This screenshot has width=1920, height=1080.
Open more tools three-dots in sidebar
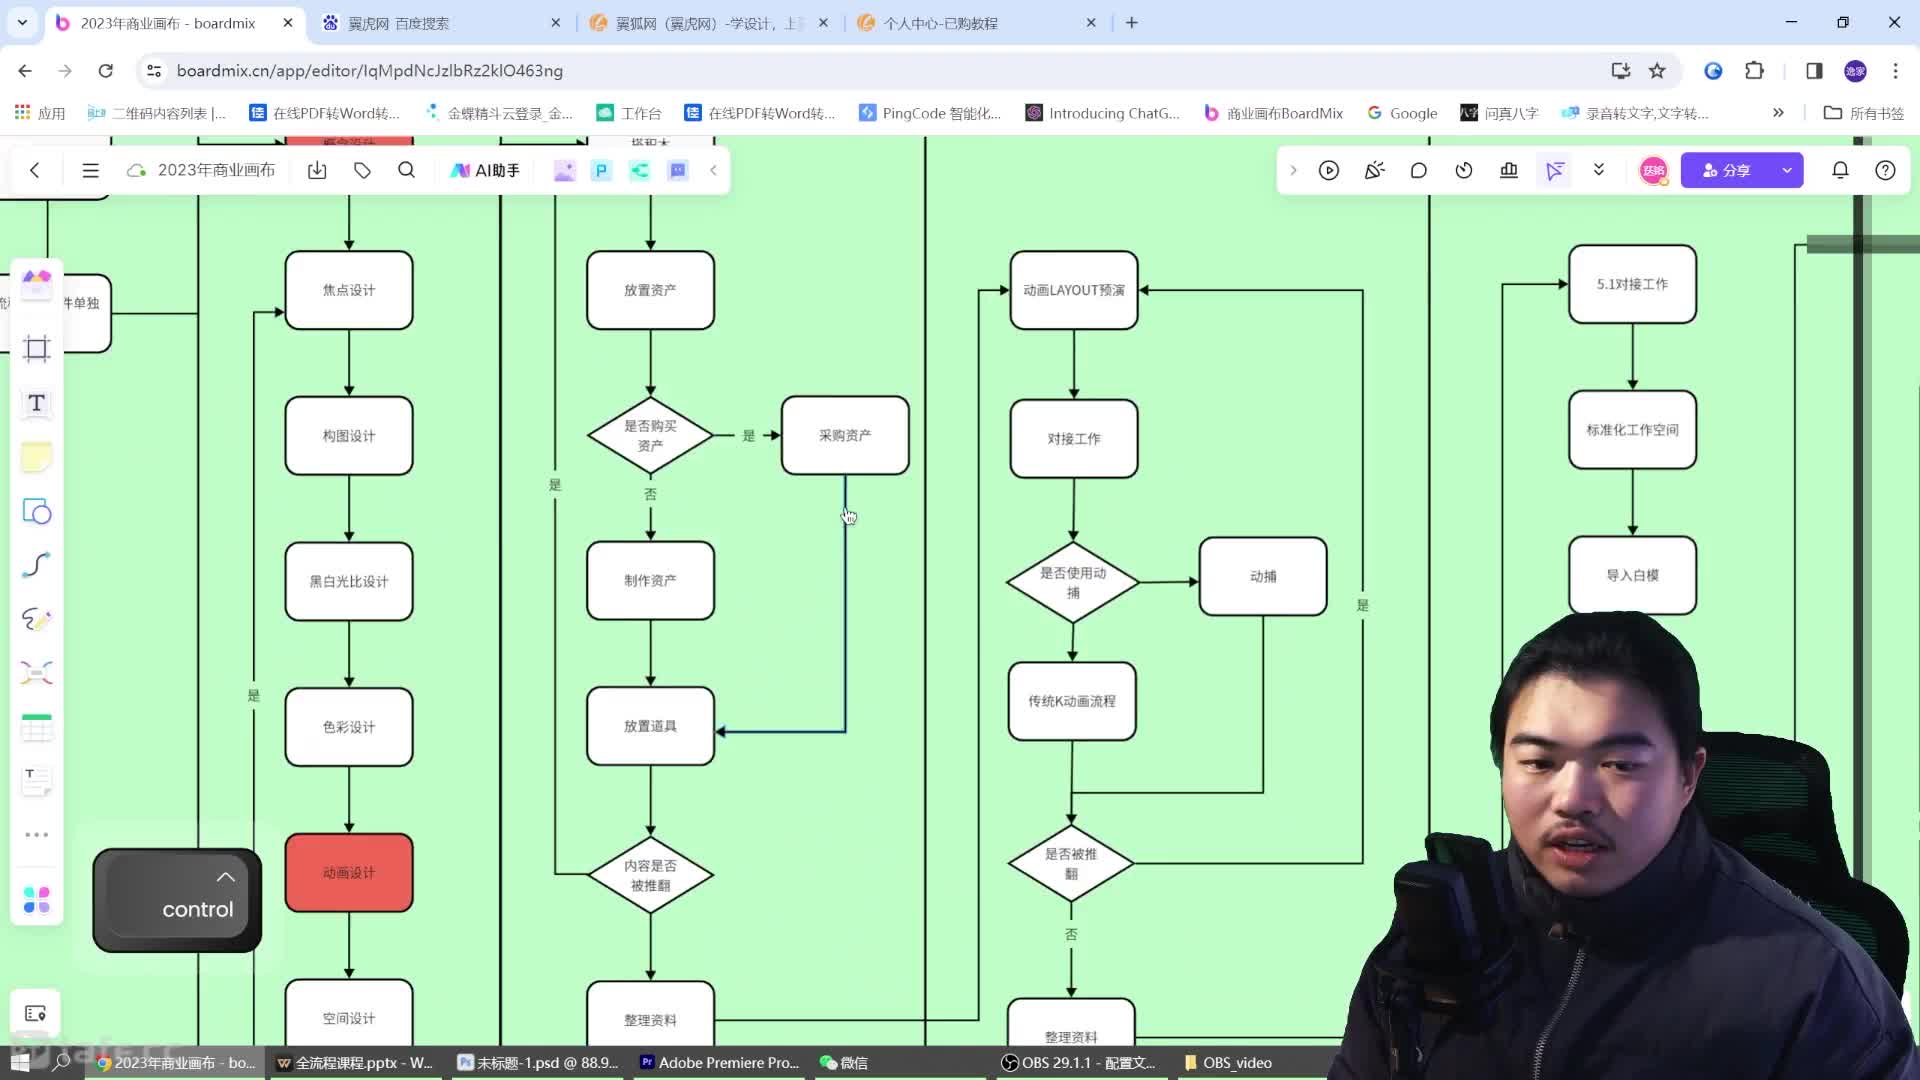[37, 835]
